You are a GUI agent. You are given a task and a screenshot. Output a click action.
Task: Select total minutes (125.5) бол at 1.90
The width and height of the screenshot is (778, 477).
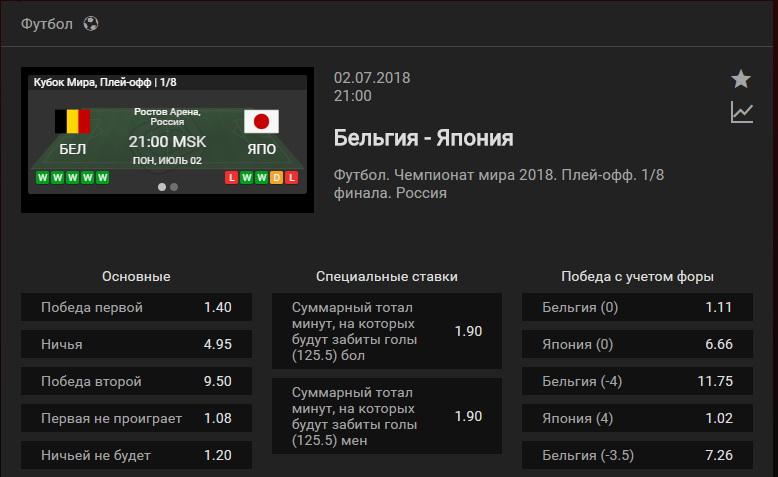[x=387, y=331]
